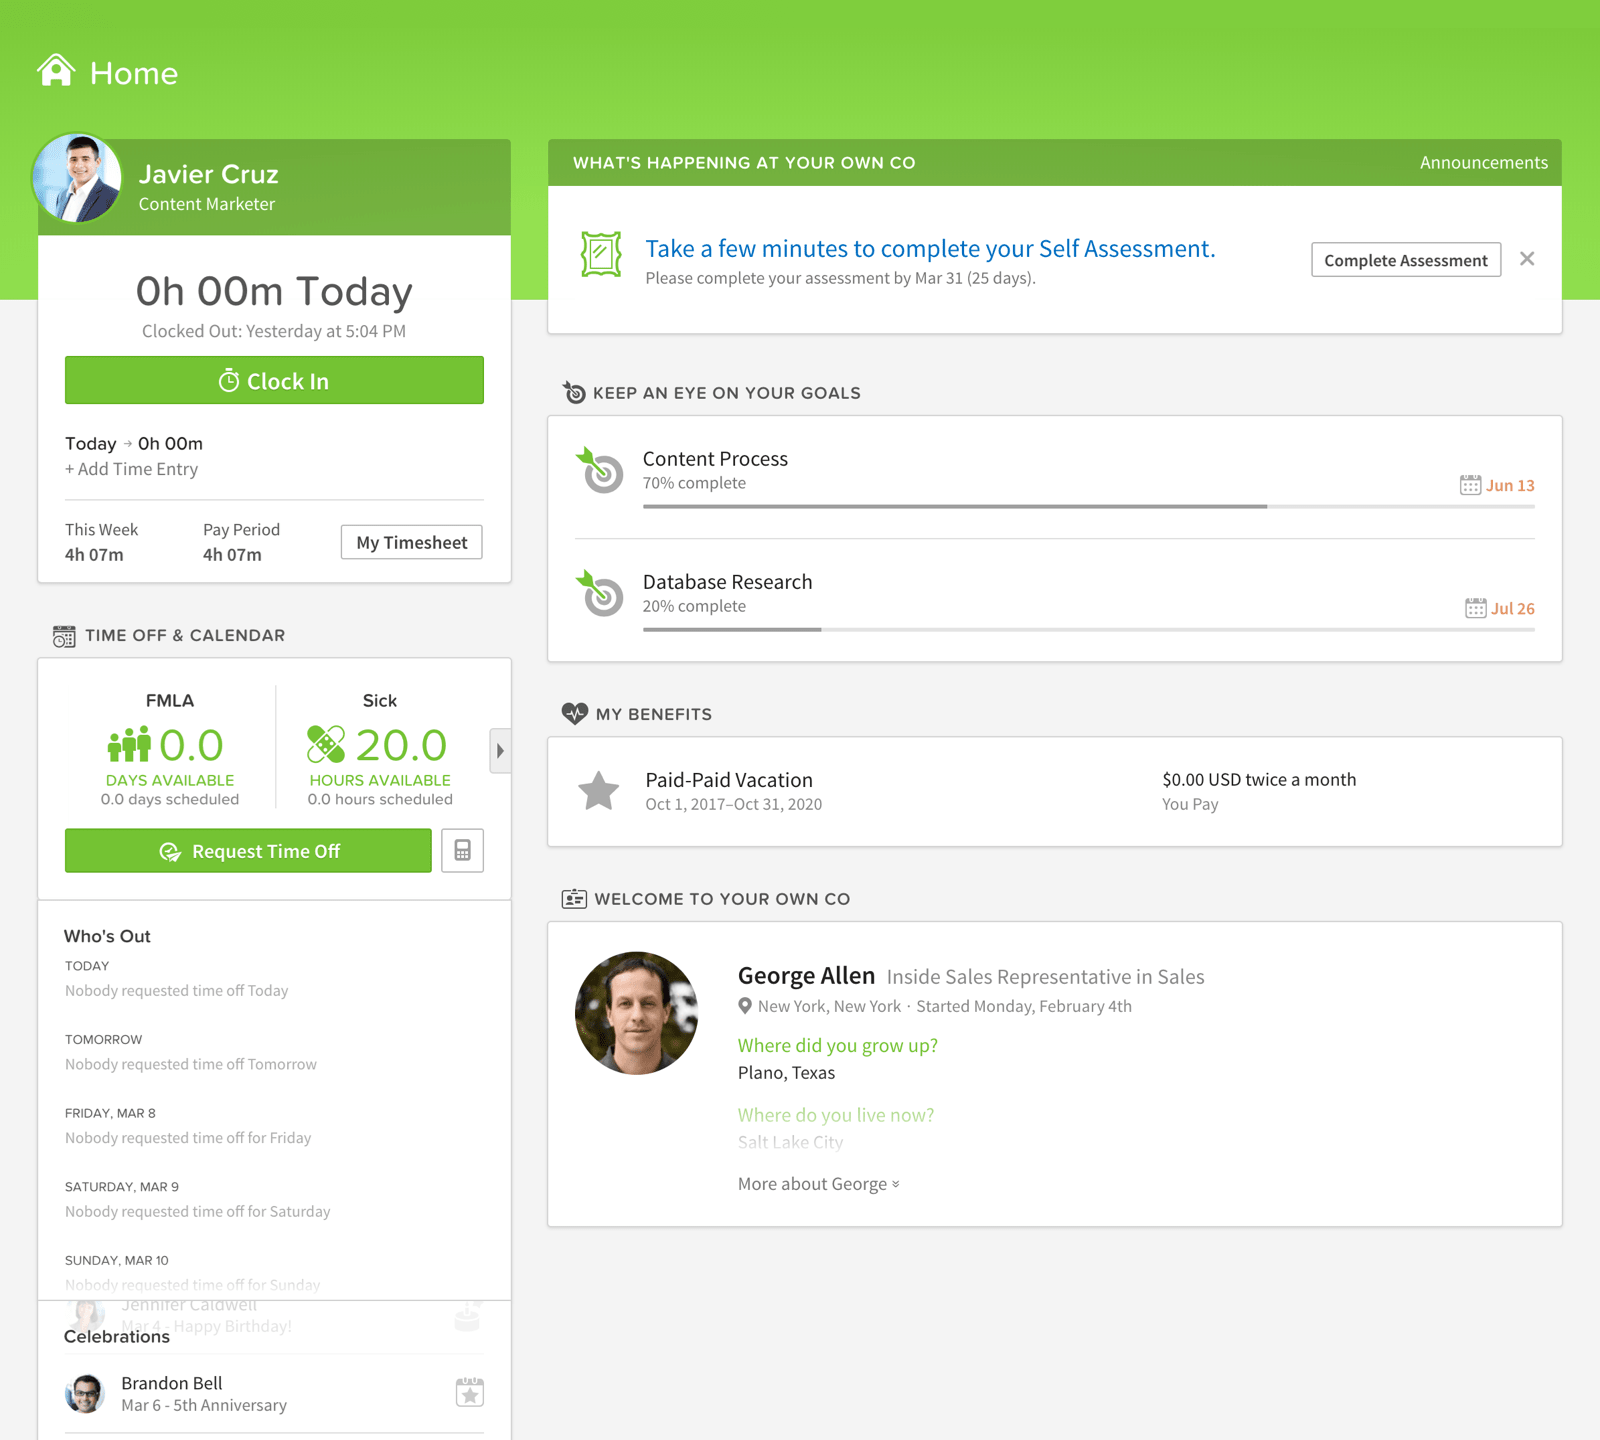Image resolution: width=1600 pixels, height=1440 pixels.
Task: Open the Announcements tab
Action: coord(1483,162)
